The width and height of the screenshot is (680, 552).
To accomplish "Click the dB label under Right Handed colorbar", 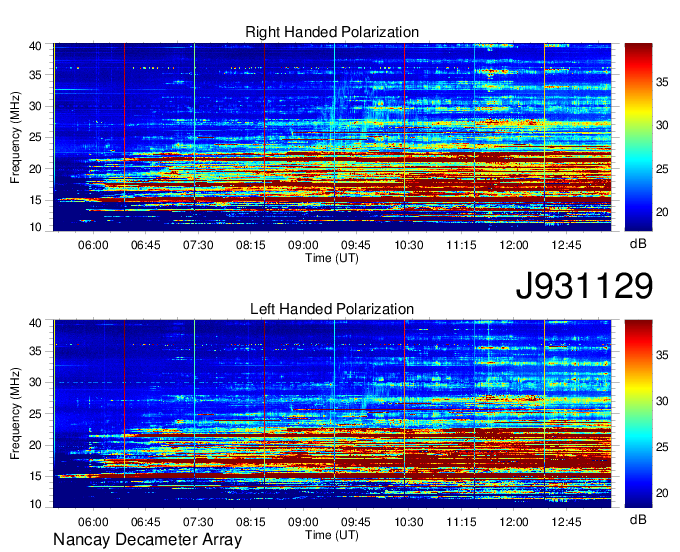I will [x=638, y=244].
